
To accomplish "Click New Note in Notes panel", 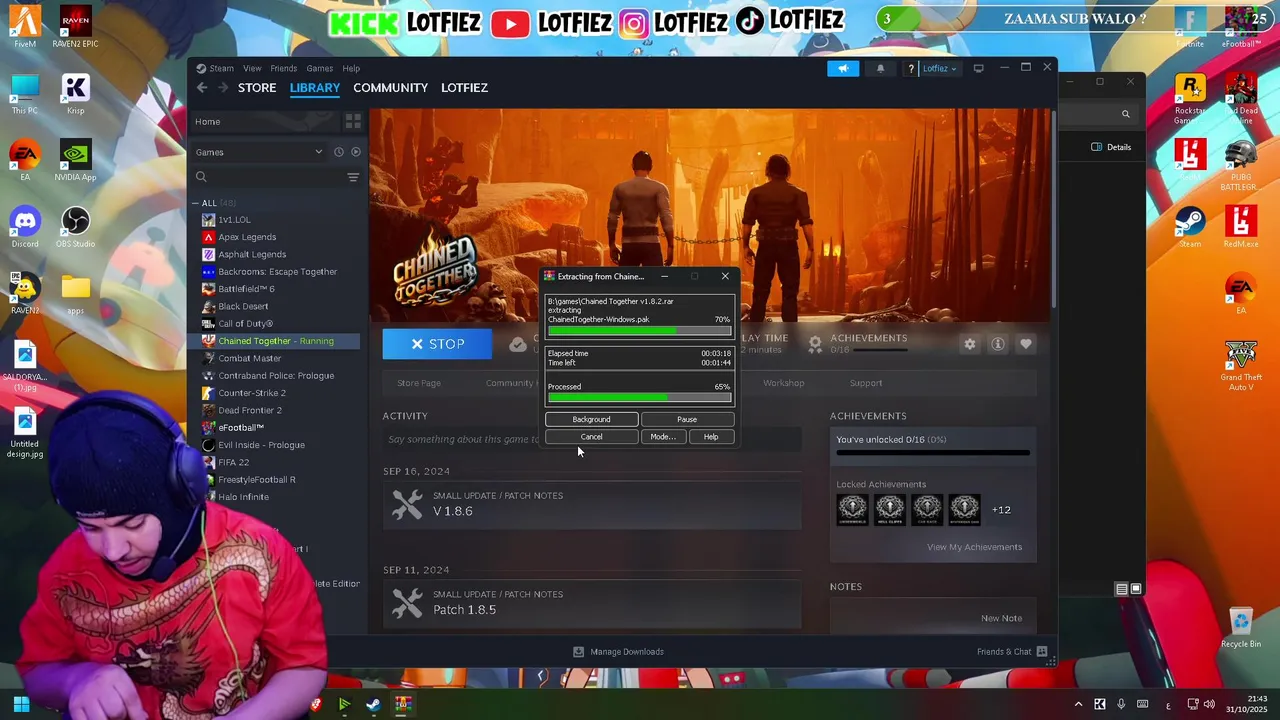I will click(1001, 618).
